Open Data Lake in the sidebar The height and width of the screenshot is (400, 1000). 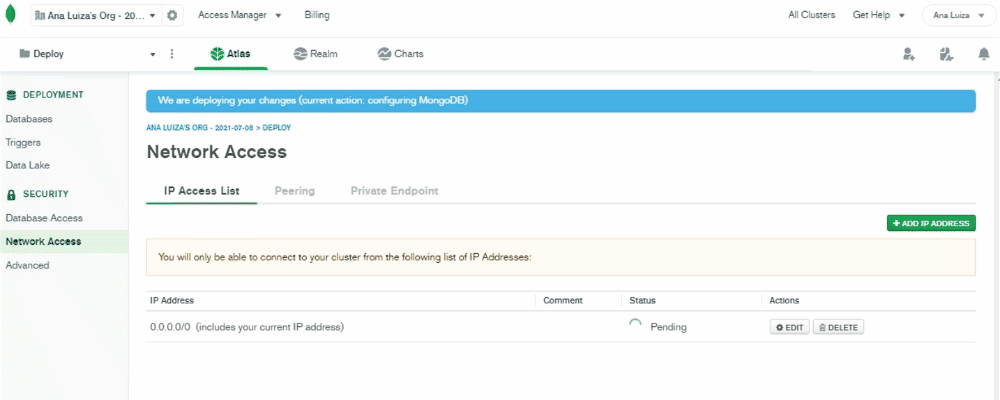coord(27,165)
